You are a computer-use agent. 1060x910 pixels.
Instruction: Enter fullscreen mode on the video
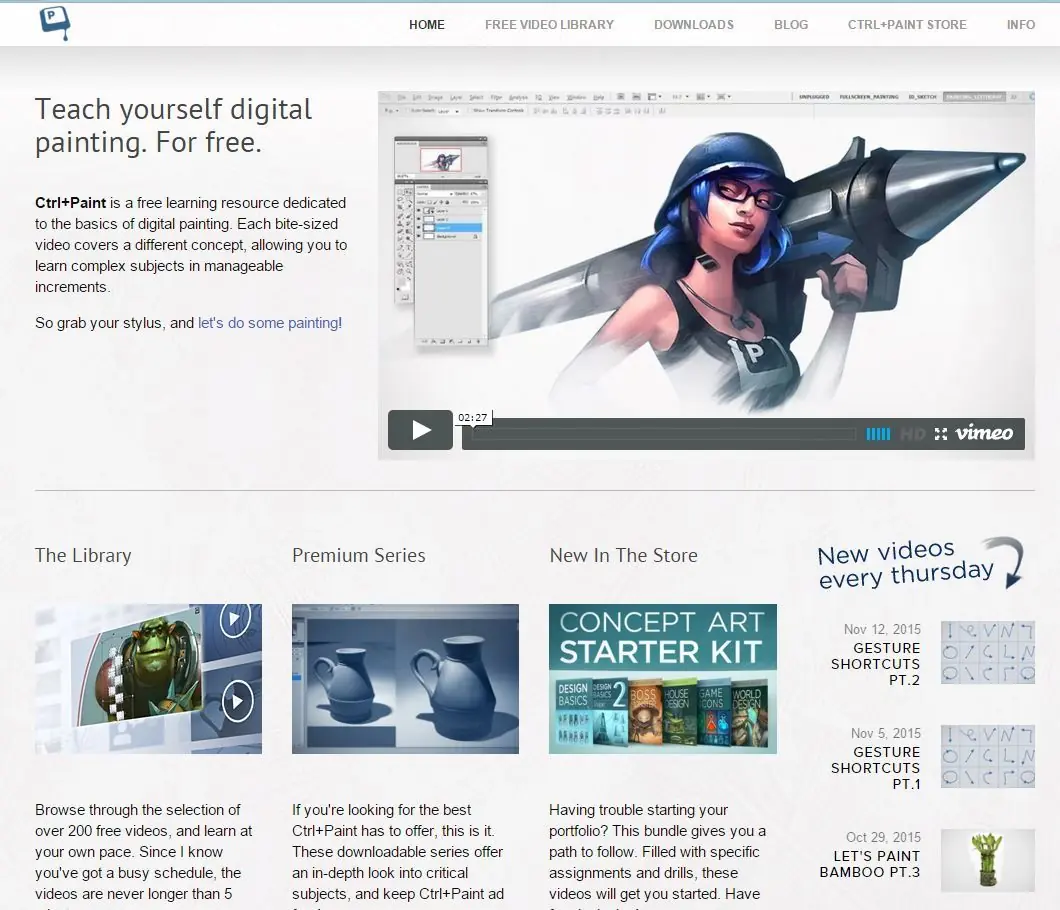pyautogui.click(x=941, y=434)
